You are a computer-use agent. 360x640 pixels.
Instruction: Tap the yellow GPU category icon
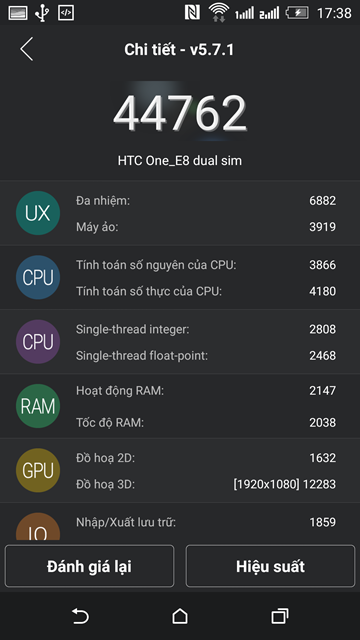click(x=38, y=470)
